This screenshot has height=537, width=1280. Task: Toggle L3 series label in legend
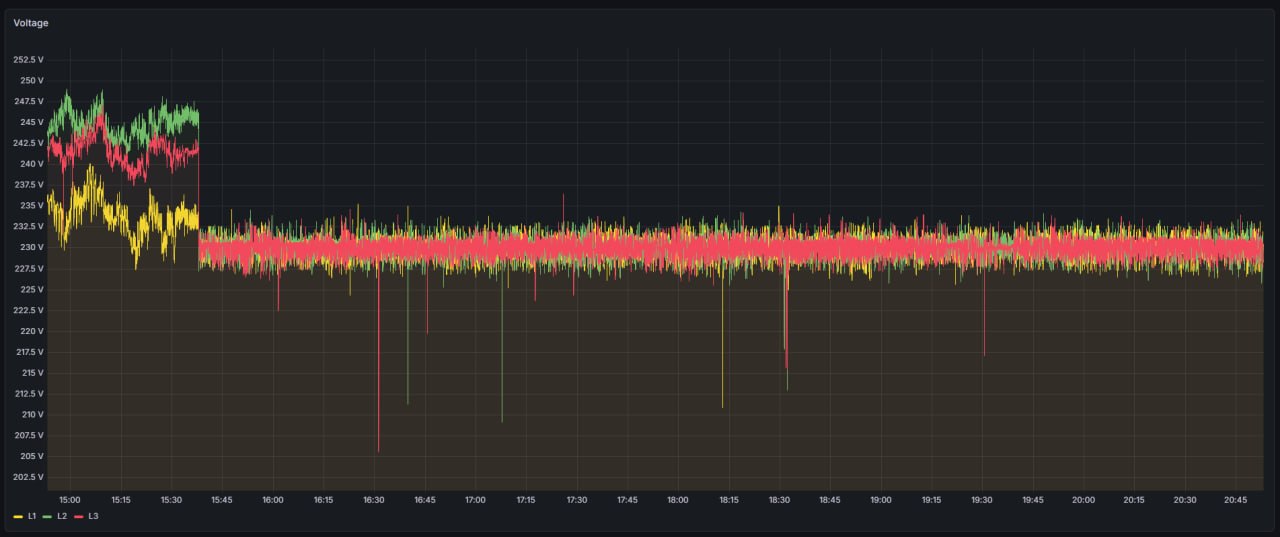pyautogui.click(x=93, y=516)
